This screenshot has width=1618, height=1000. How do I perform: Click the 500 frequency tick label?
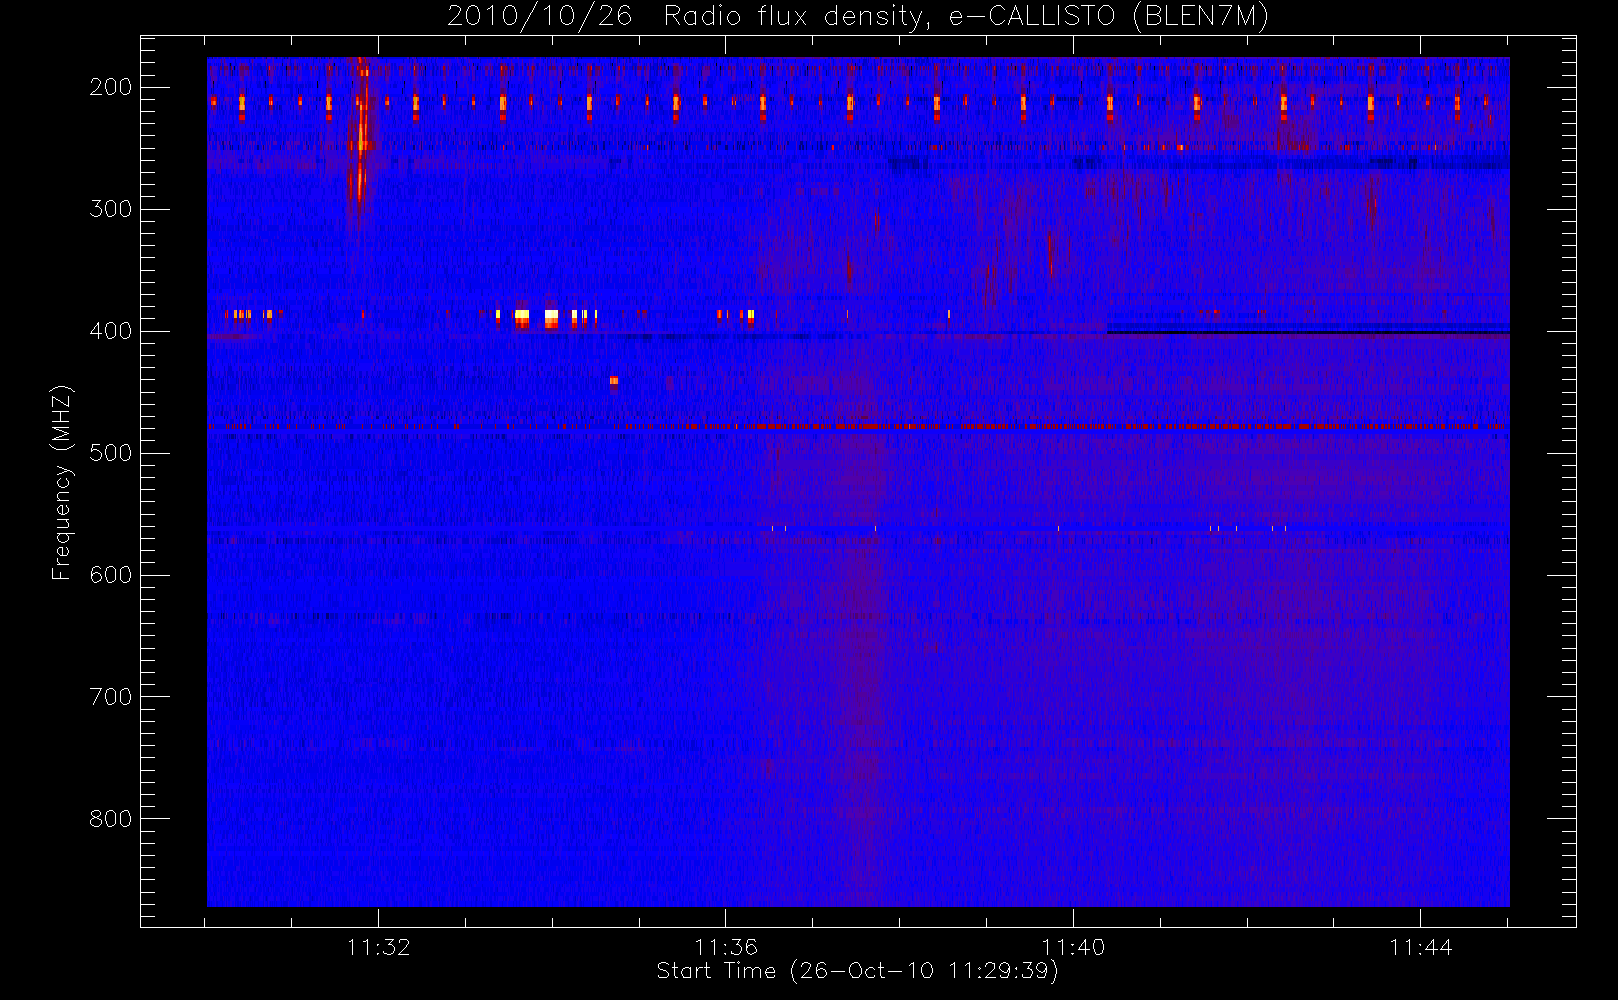coord(110,453)
